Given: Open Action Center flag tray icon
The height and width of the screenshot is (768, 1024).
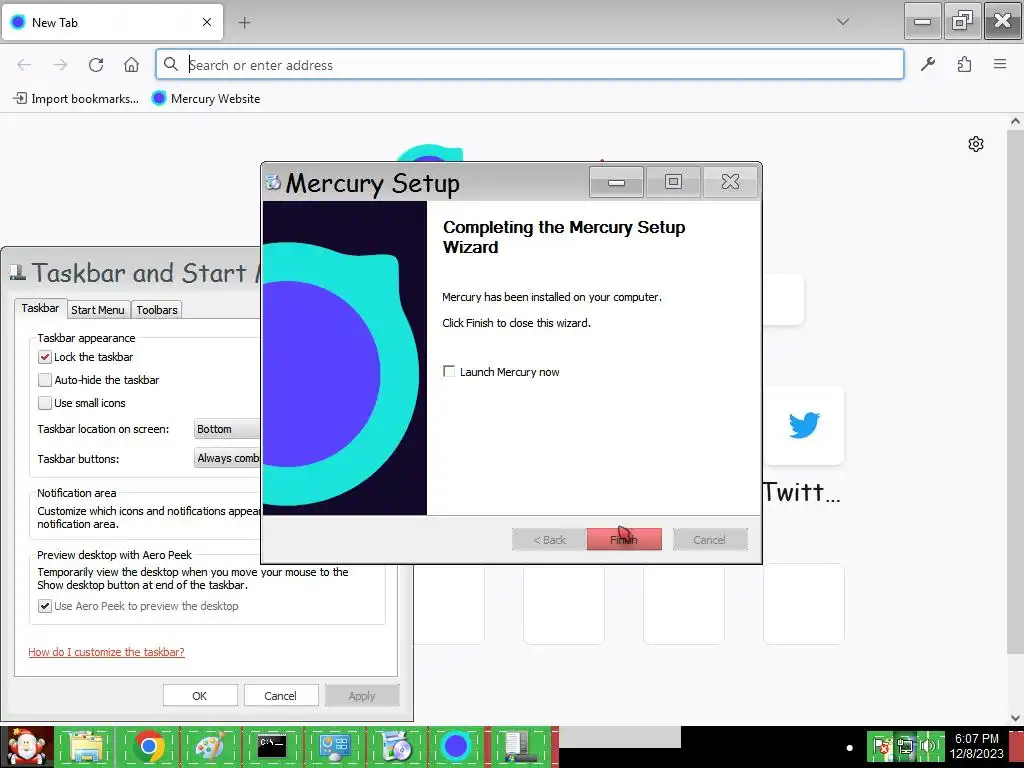Looking at the screenshot, I should (x=880, y=746).
